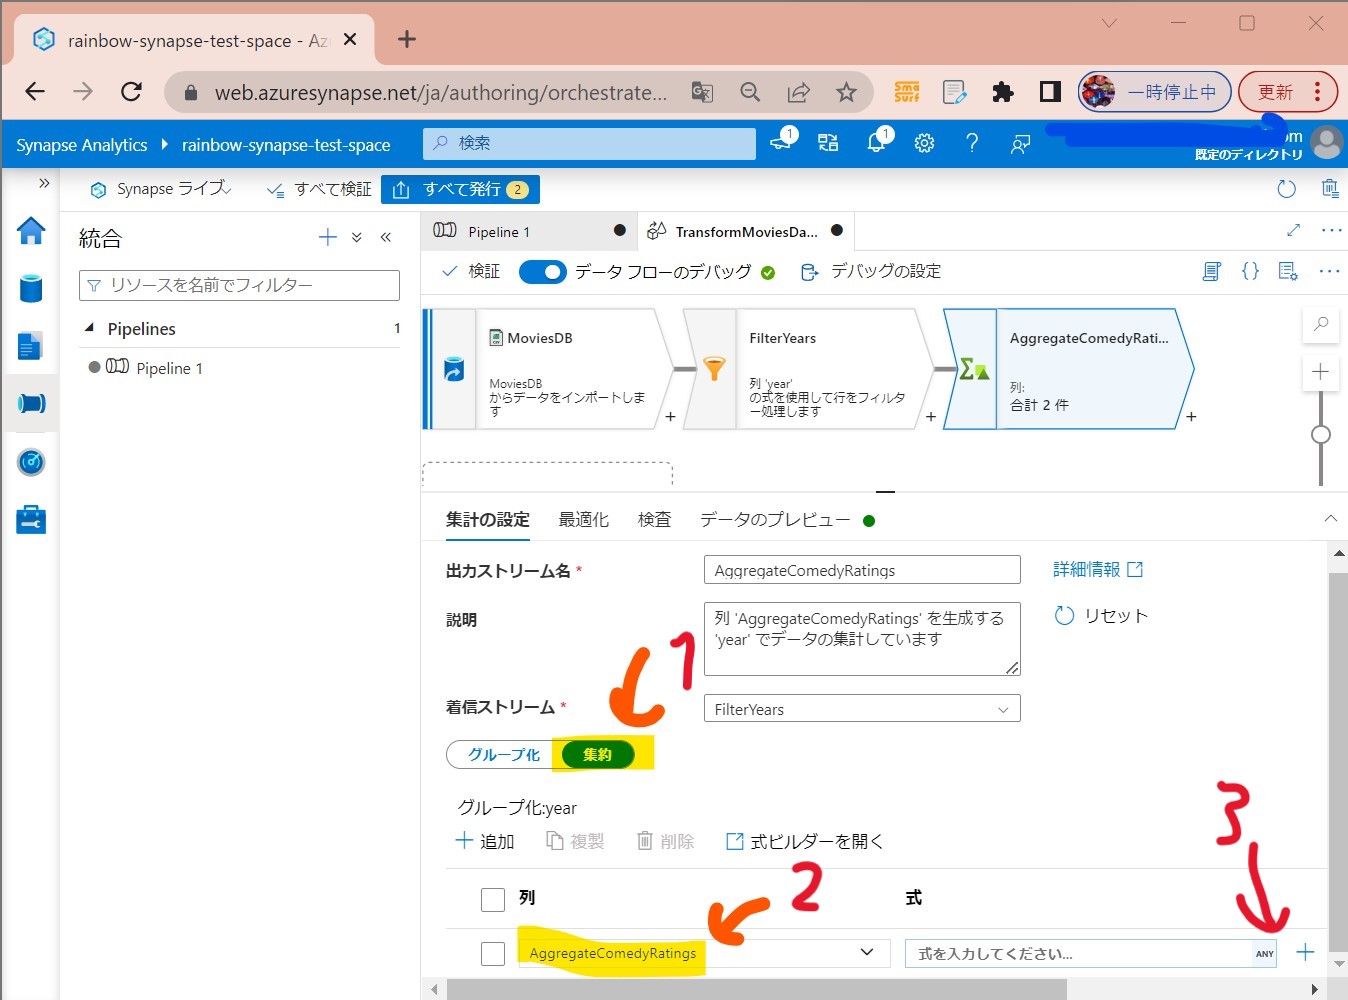Image resolution: width=1348 pixels, height=1000 pixels.
Task: Open the data flow script icon
Action: (x=1212, y=271)
